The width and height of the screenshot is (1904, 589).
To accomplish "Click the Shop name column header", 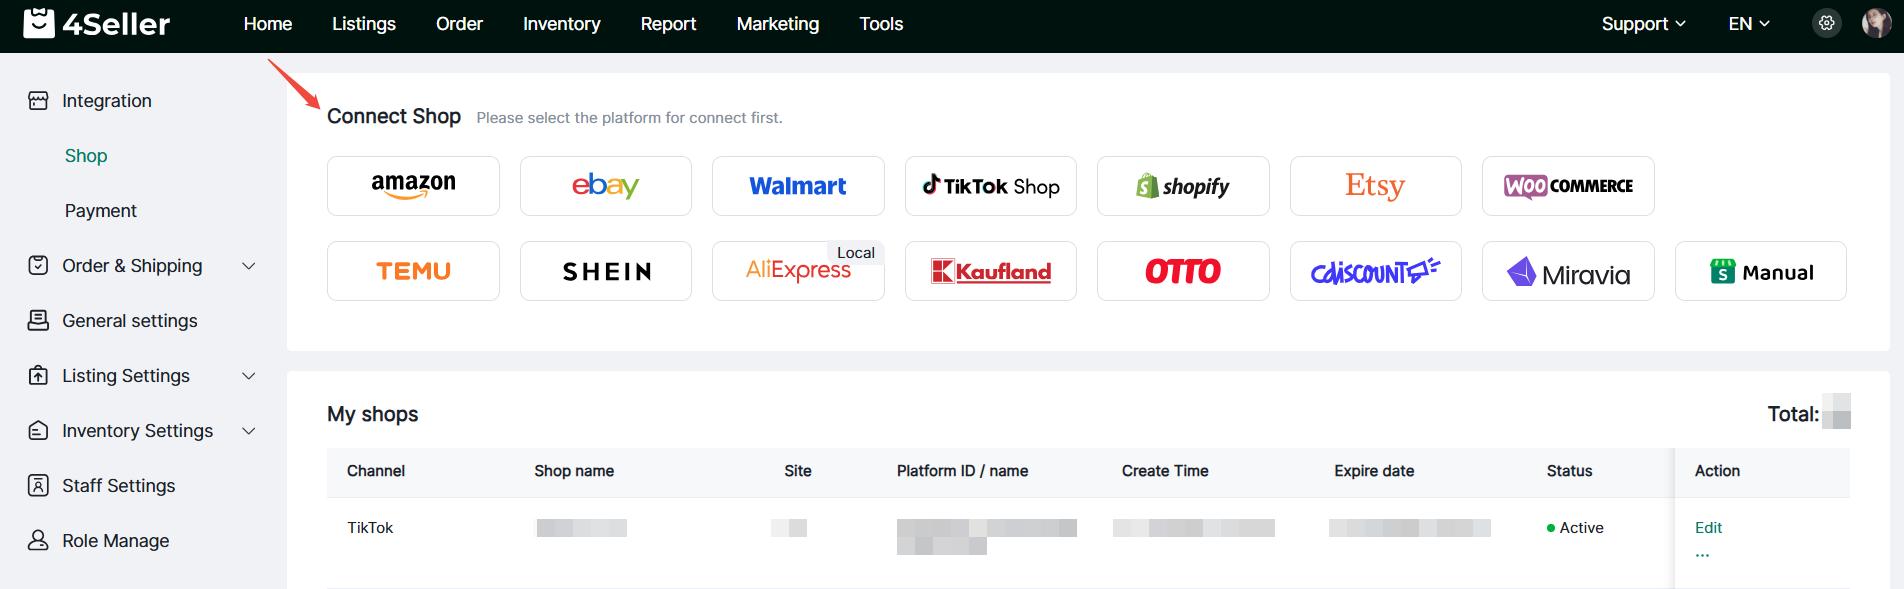I will tap(574, 471).
